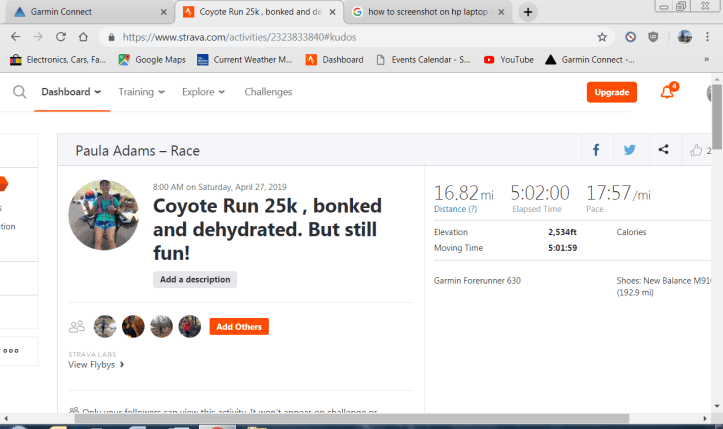
Task: Expand the Dashboard dropdown menu
Action: tap(71, 92)
